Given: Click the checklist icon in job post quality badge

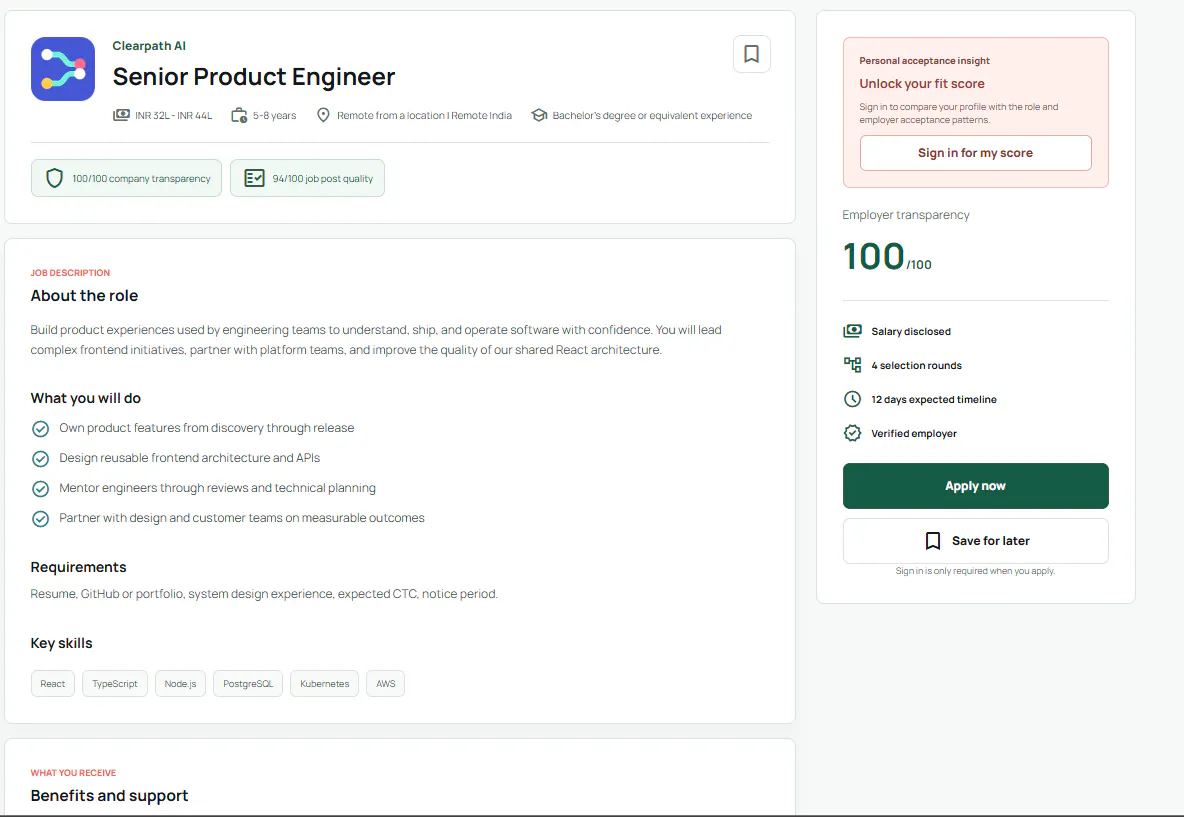Looking at the screenshot, I should click(x=254, y=178).
